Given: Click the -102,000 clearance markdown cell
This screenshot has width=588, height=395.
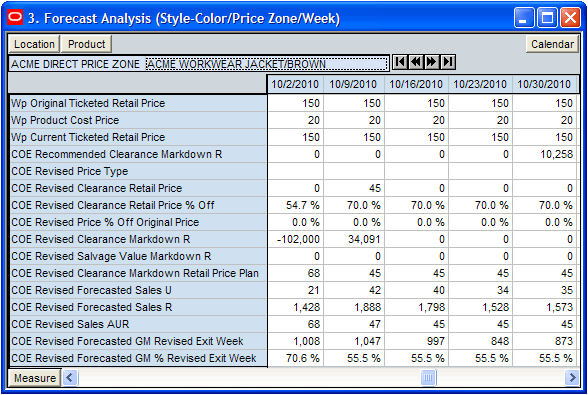Looking at the screenshot, I should pos(295,239).
